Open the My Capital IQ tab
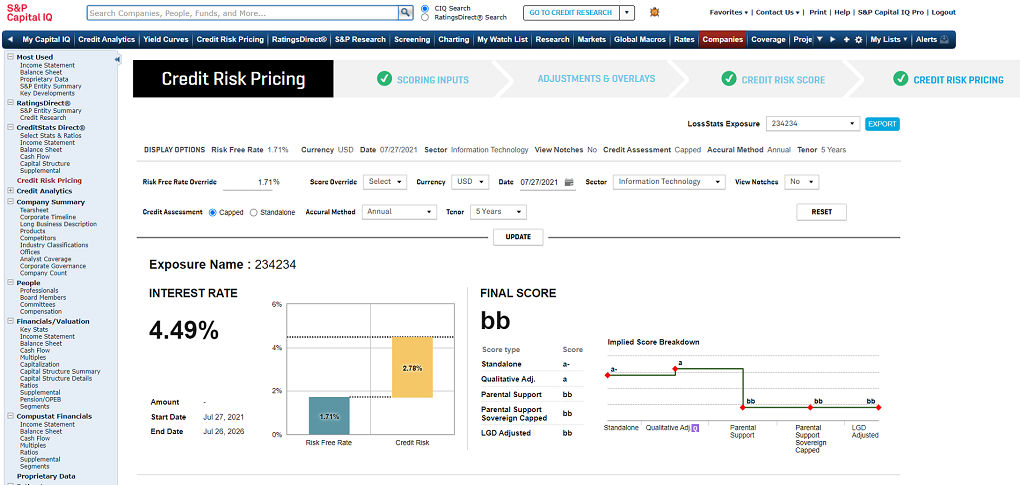1020x485 pixels. (x=46, y=40)
